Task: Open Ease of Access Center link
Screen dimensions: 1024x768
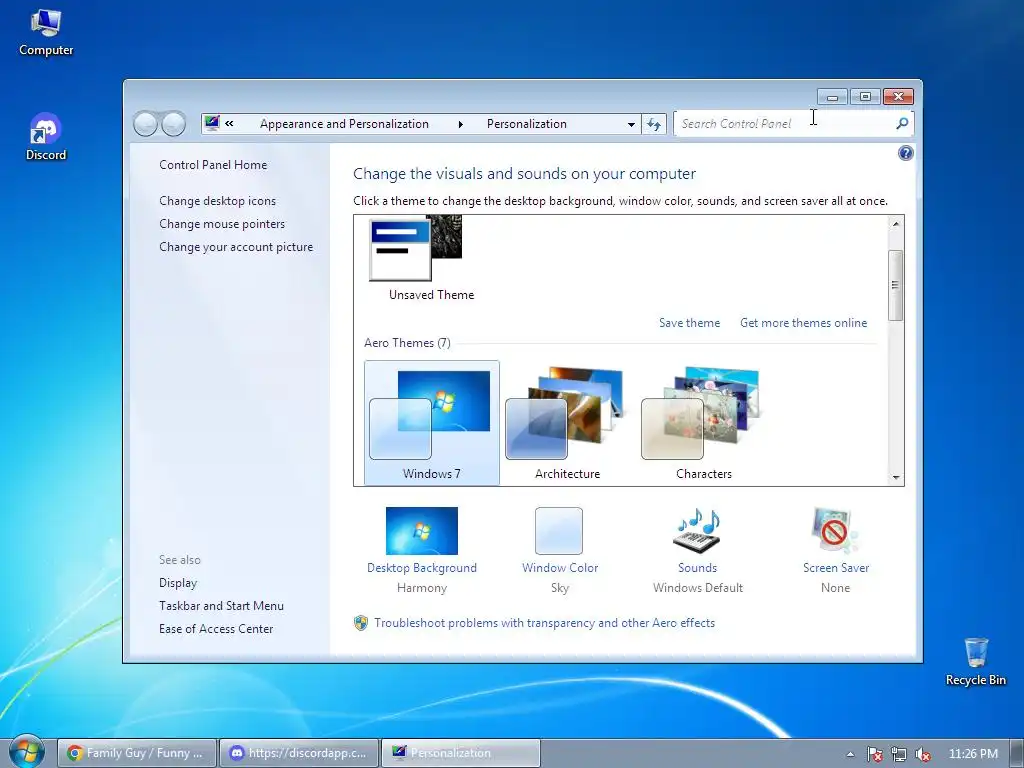Action: pos(216,628)
